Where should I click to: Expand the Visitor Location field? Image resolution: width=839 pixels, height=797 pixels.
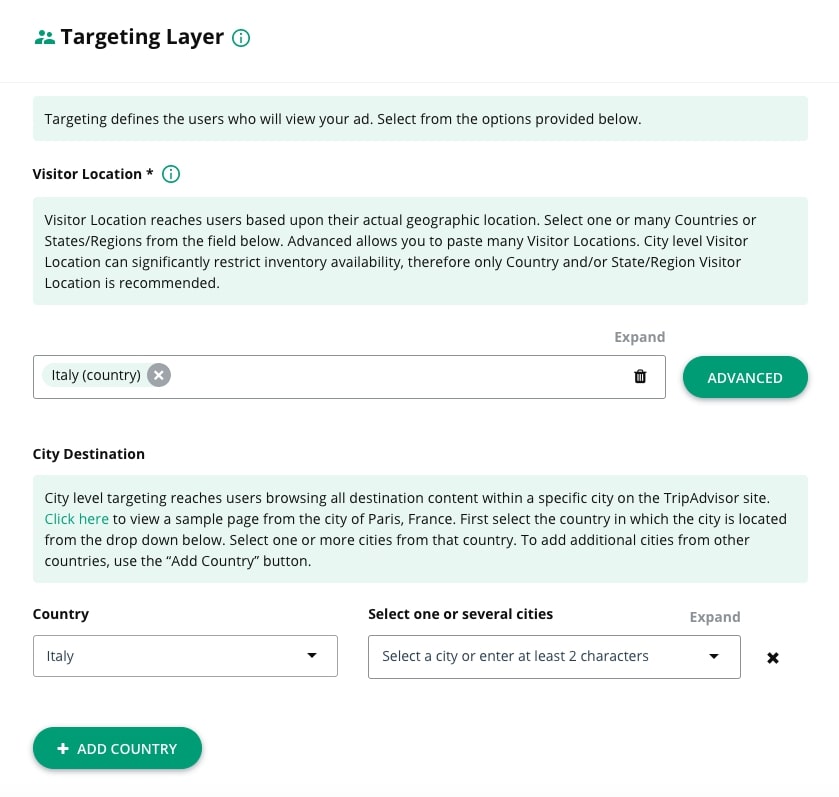click(639, 337)
